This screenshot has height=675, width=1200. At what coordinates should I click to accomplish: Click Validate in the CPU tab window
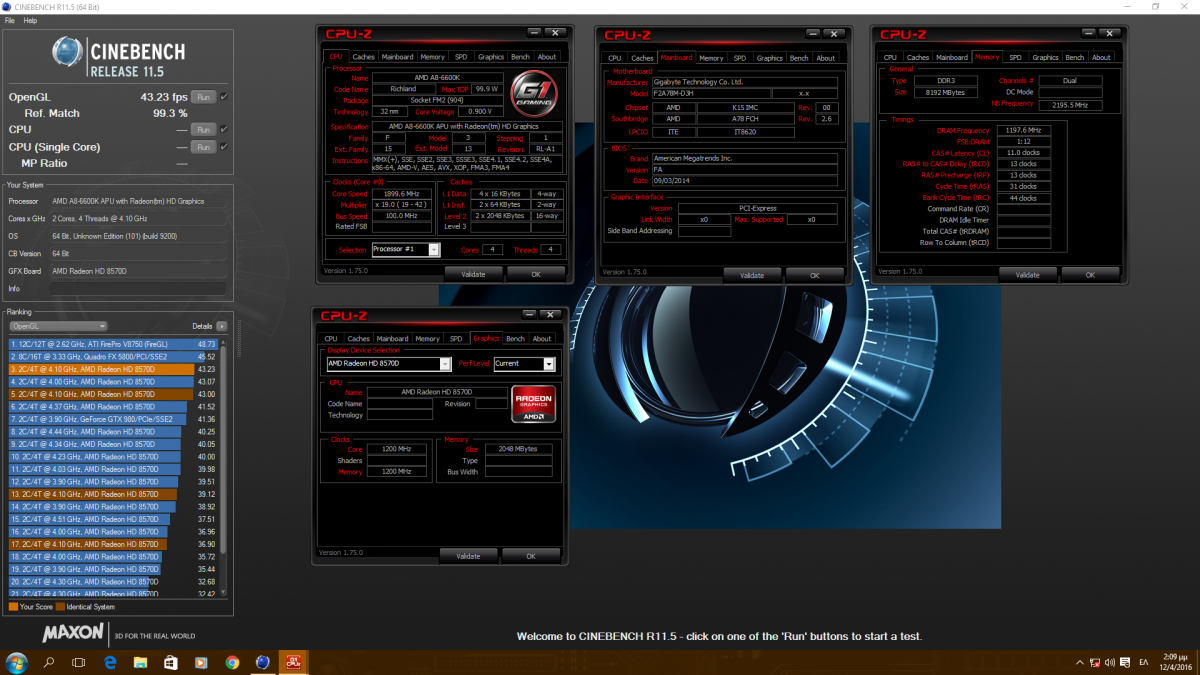click(x=473, y=273)
